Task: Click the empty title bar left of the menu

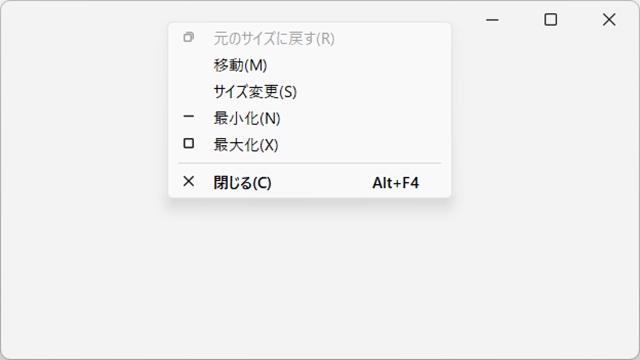Action: tap(84, 20)
